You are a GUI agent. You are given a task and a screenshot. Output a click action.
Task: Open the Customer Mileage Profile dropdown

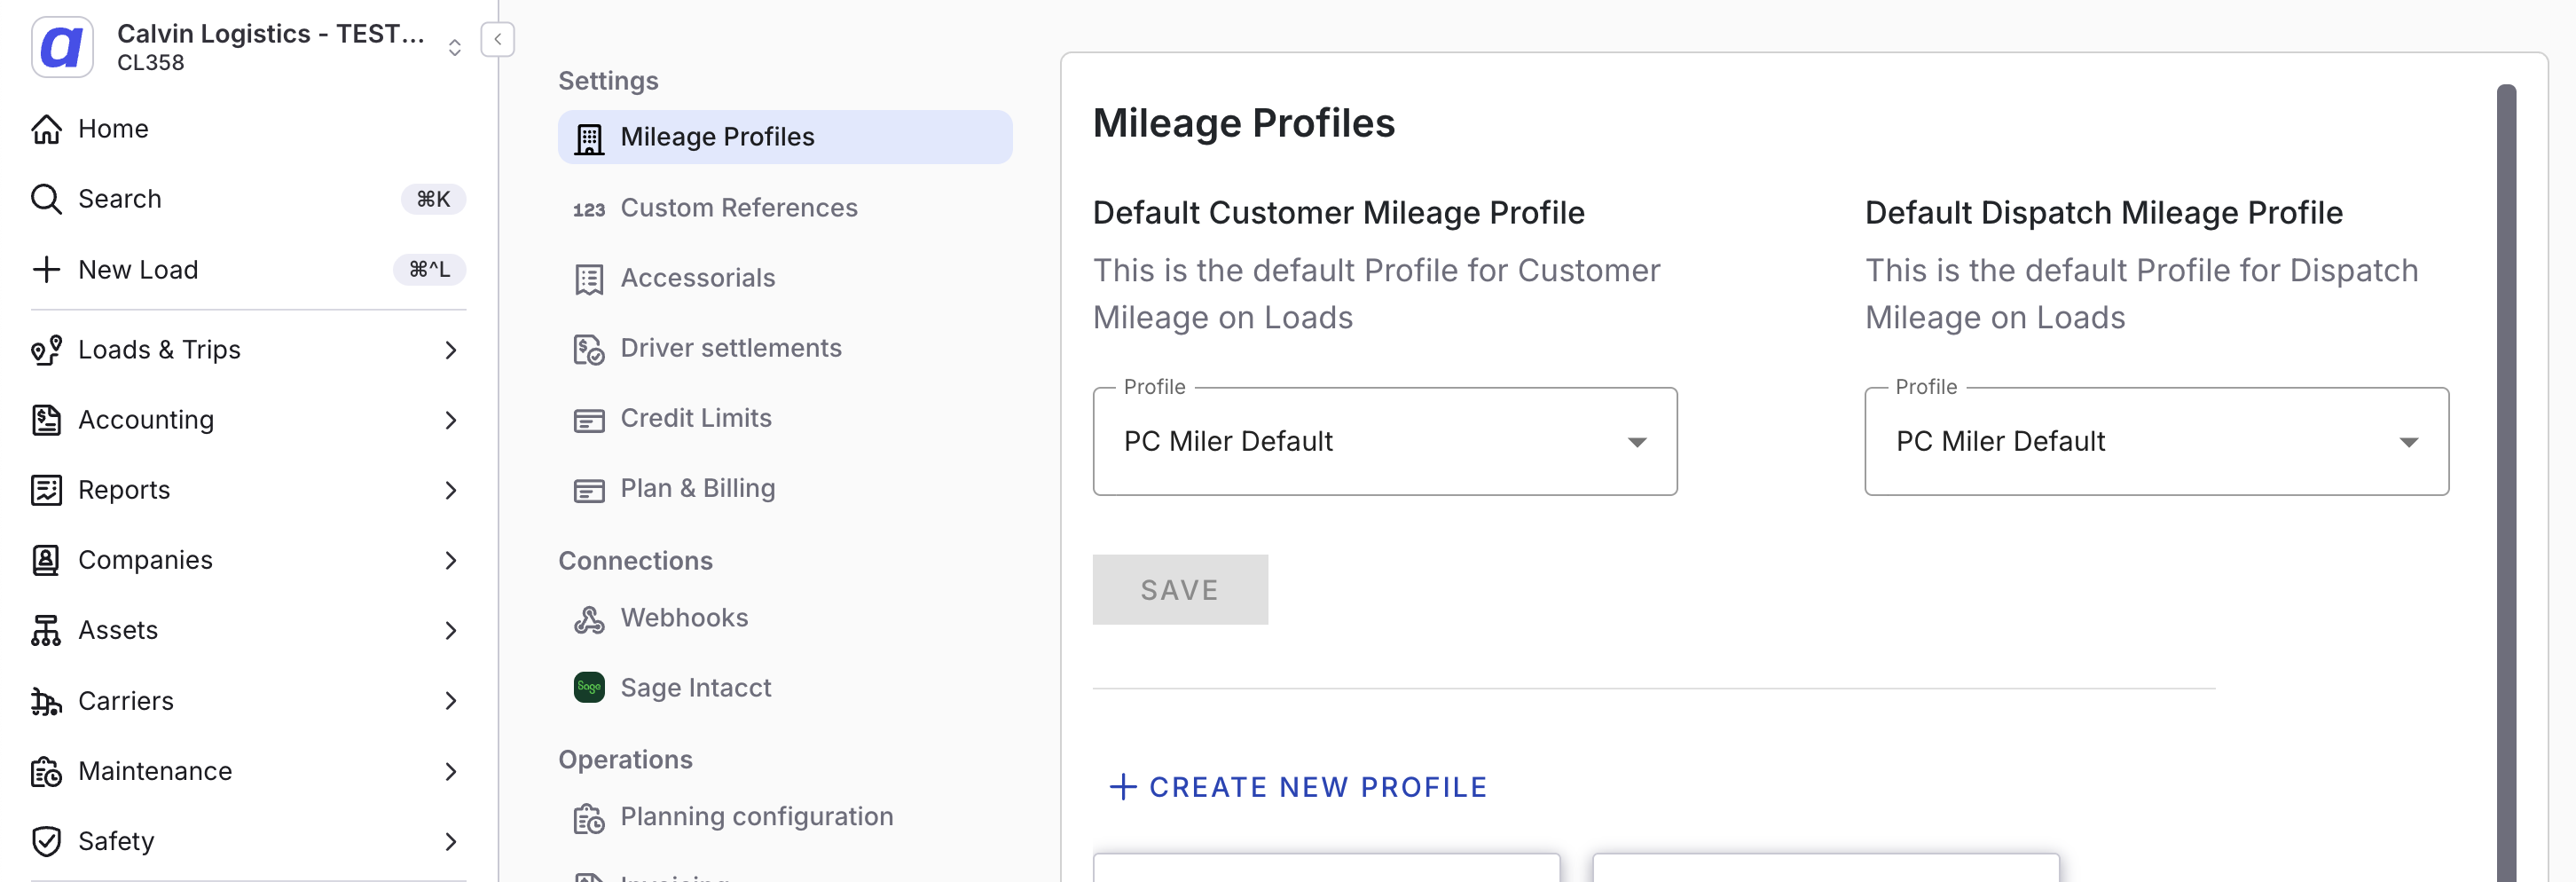pyautogui.click(x=1384, y=441)
